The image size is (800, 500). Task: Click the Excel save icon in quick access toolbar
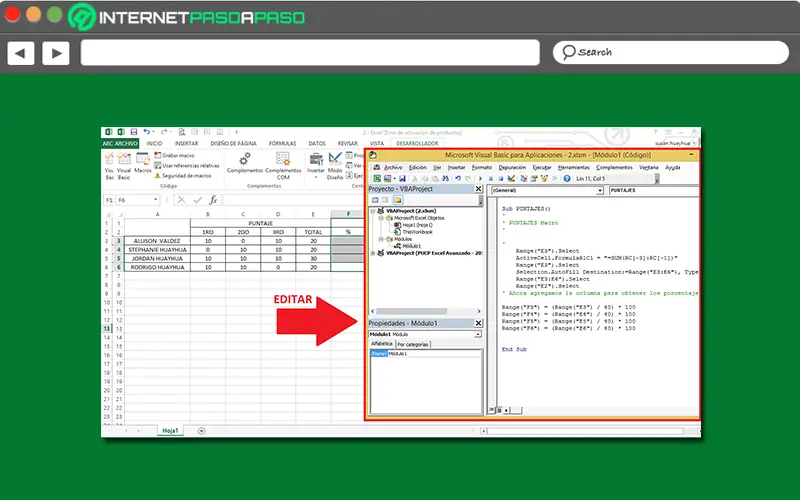[x=134, y=132]
